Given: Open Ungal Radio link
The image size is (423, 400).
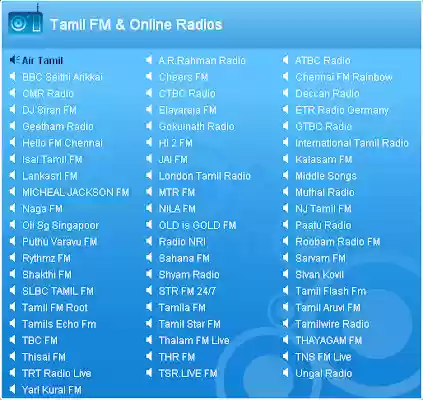Looking at the screenshot, I should coord(324,374).
